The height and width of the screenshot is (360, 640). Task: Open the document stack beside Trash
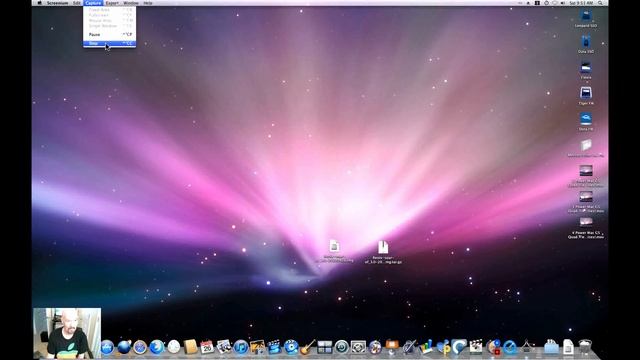568,347
